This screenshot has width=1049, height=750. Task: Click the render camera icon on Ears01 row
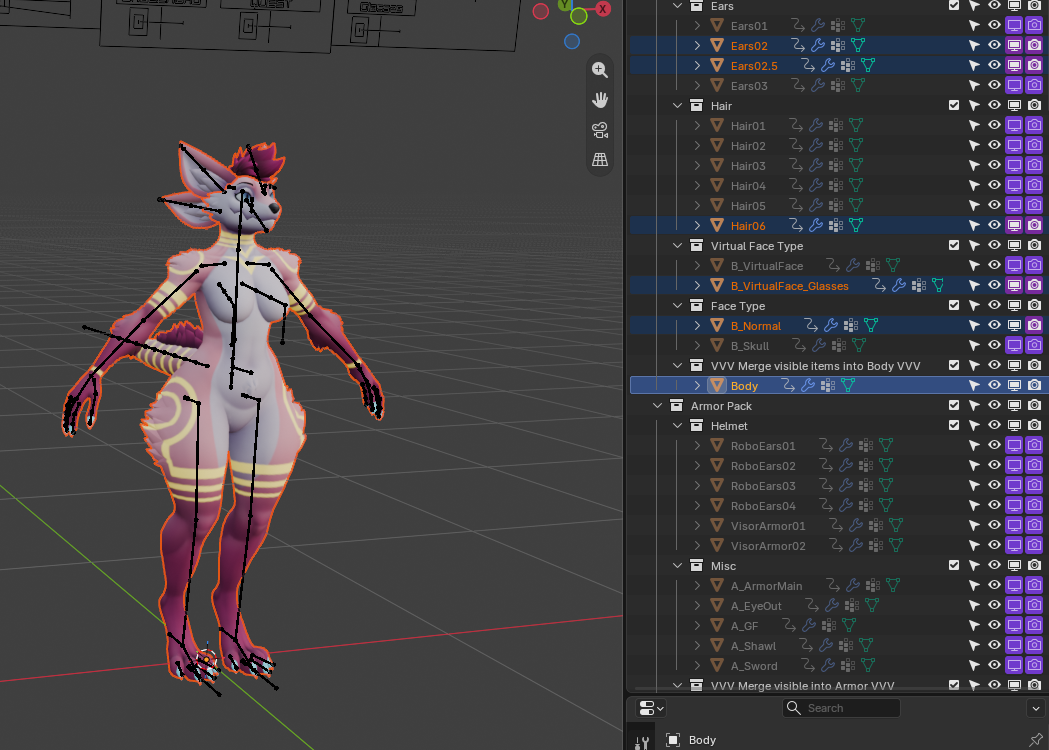[1034, 25]
